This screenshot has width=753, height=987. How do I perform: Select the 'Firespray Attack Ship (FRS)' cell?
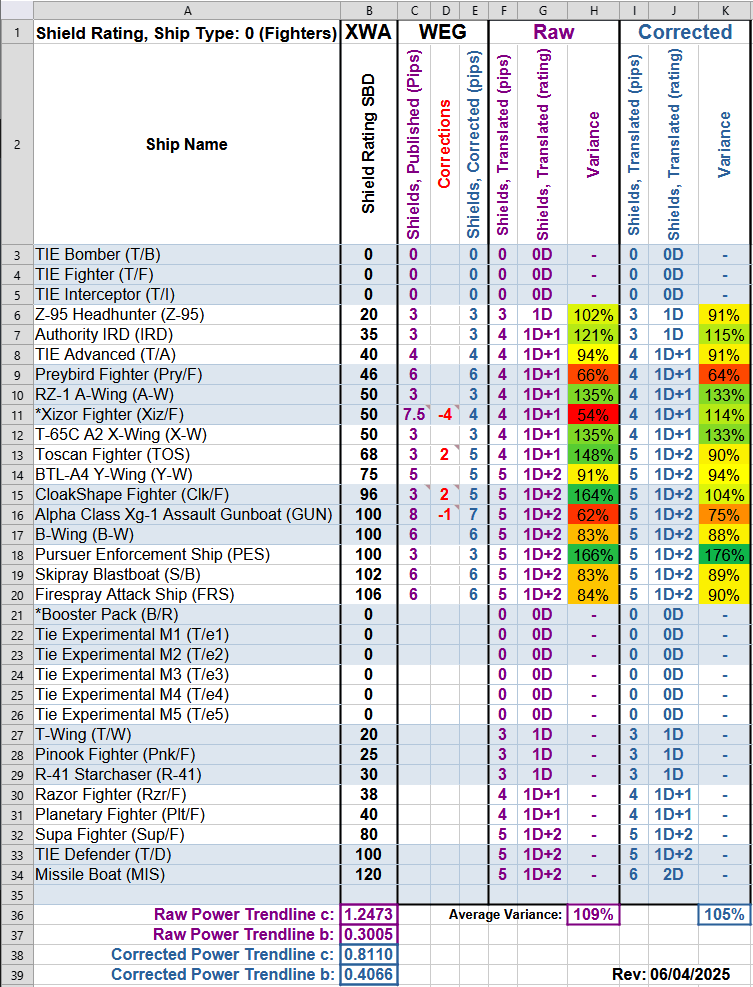pyautogui.click(x=187, y=595)
